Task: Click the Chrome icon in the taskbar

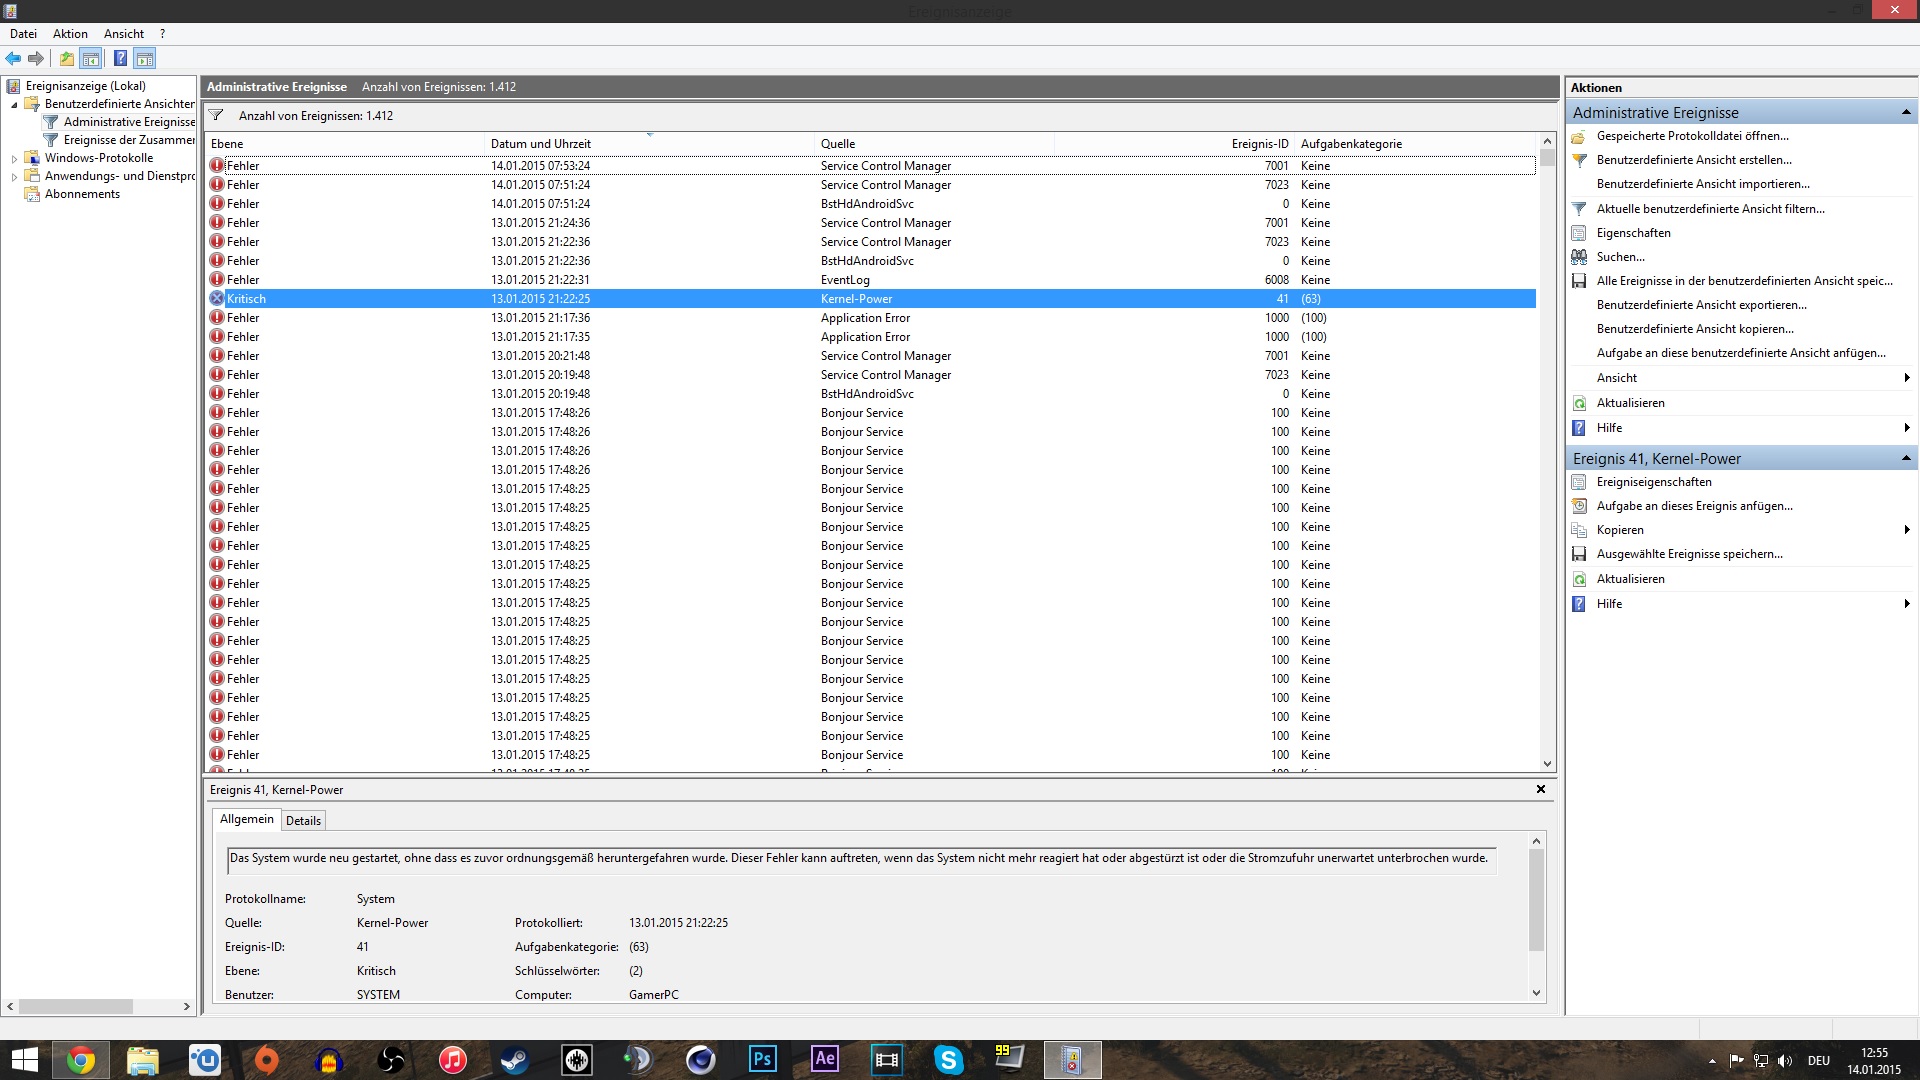Action: click(81, 1059)
